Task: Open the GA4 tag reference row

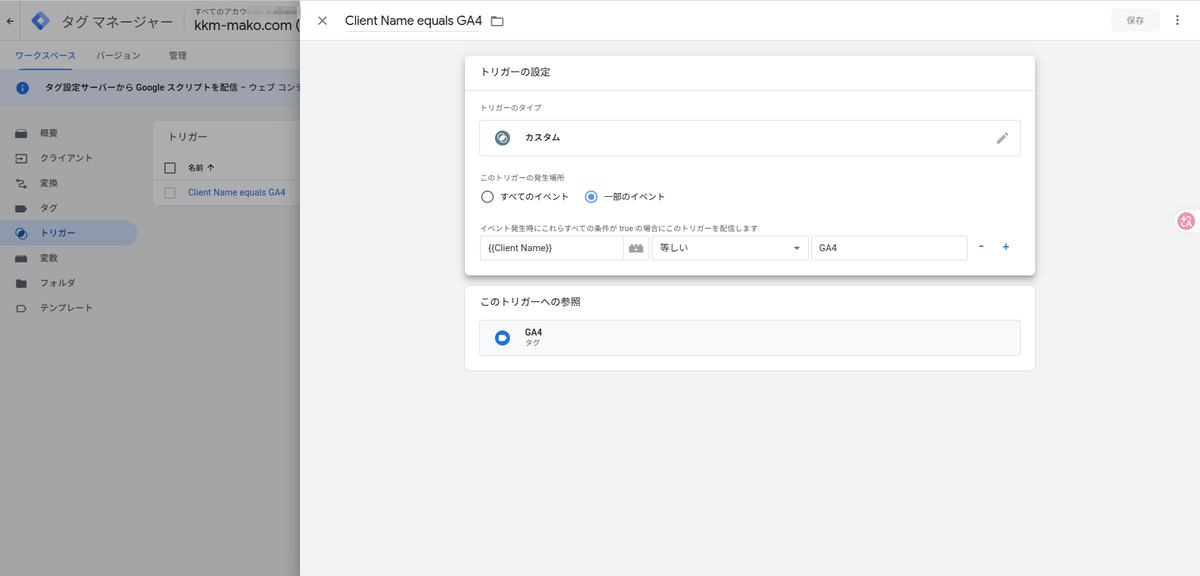Action: [x=750, y=338]
